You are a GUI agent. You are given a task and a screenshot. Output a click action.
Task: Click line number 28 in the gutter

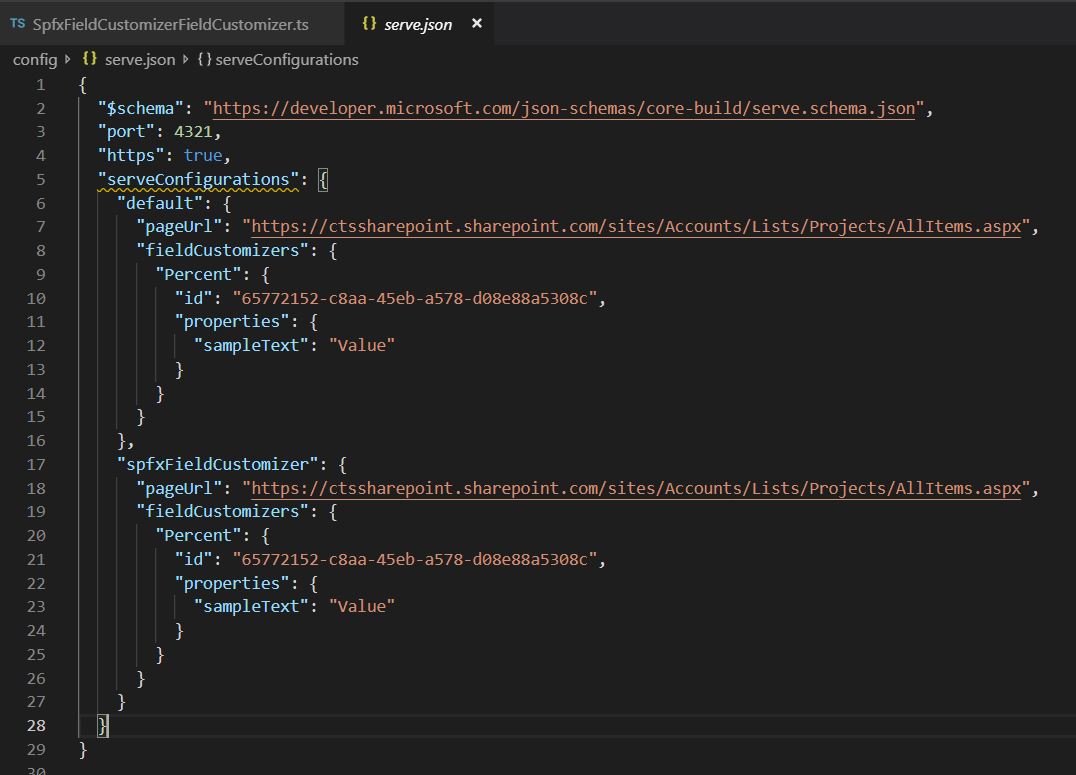[x=36, y=726]
